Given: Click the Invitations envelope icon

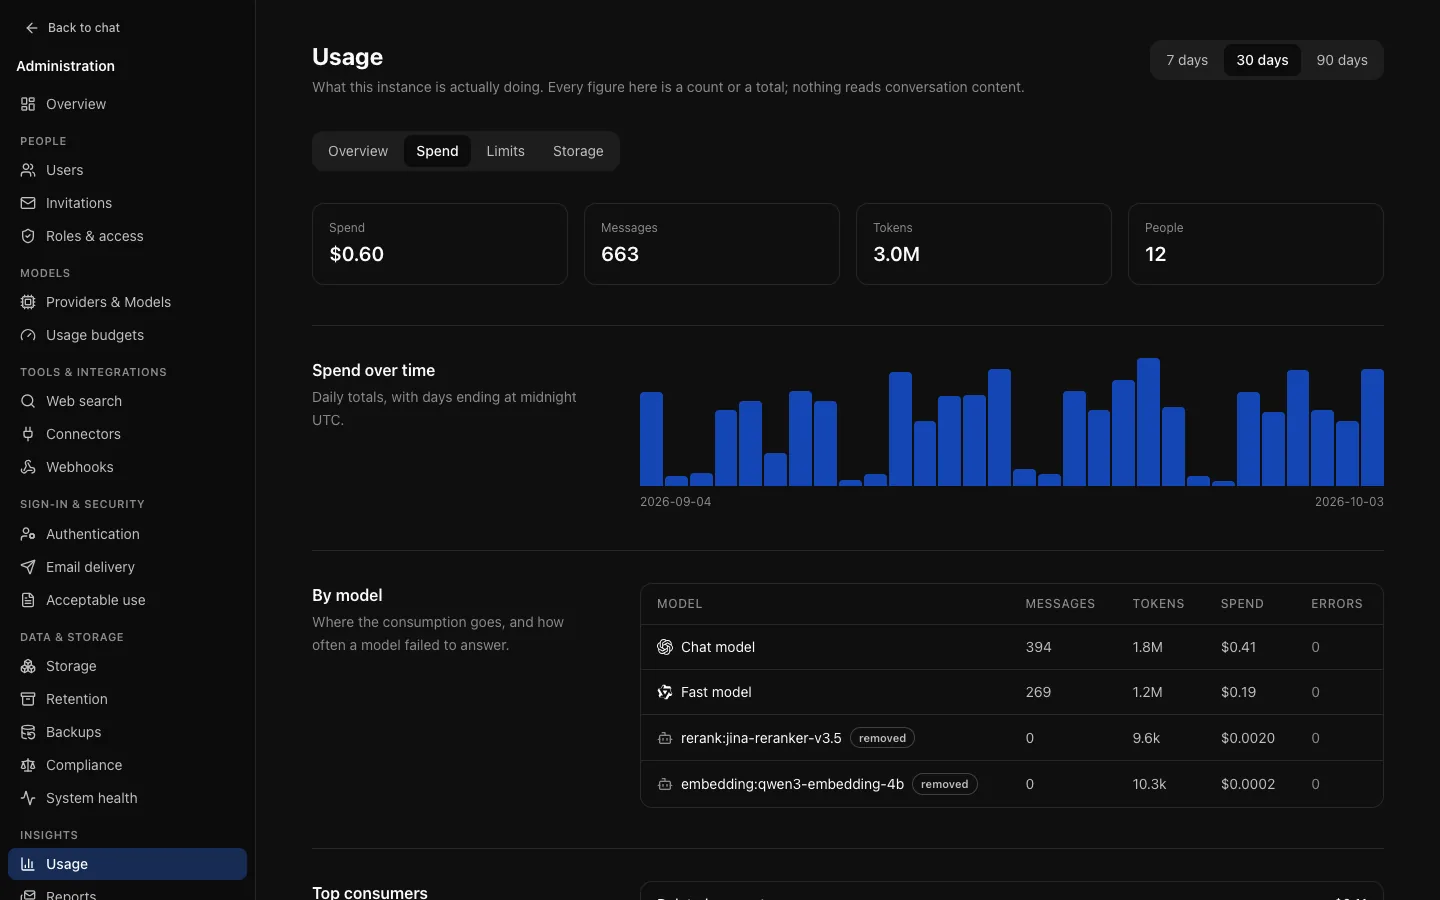Looking at the screenshot, I should (28, 203).
